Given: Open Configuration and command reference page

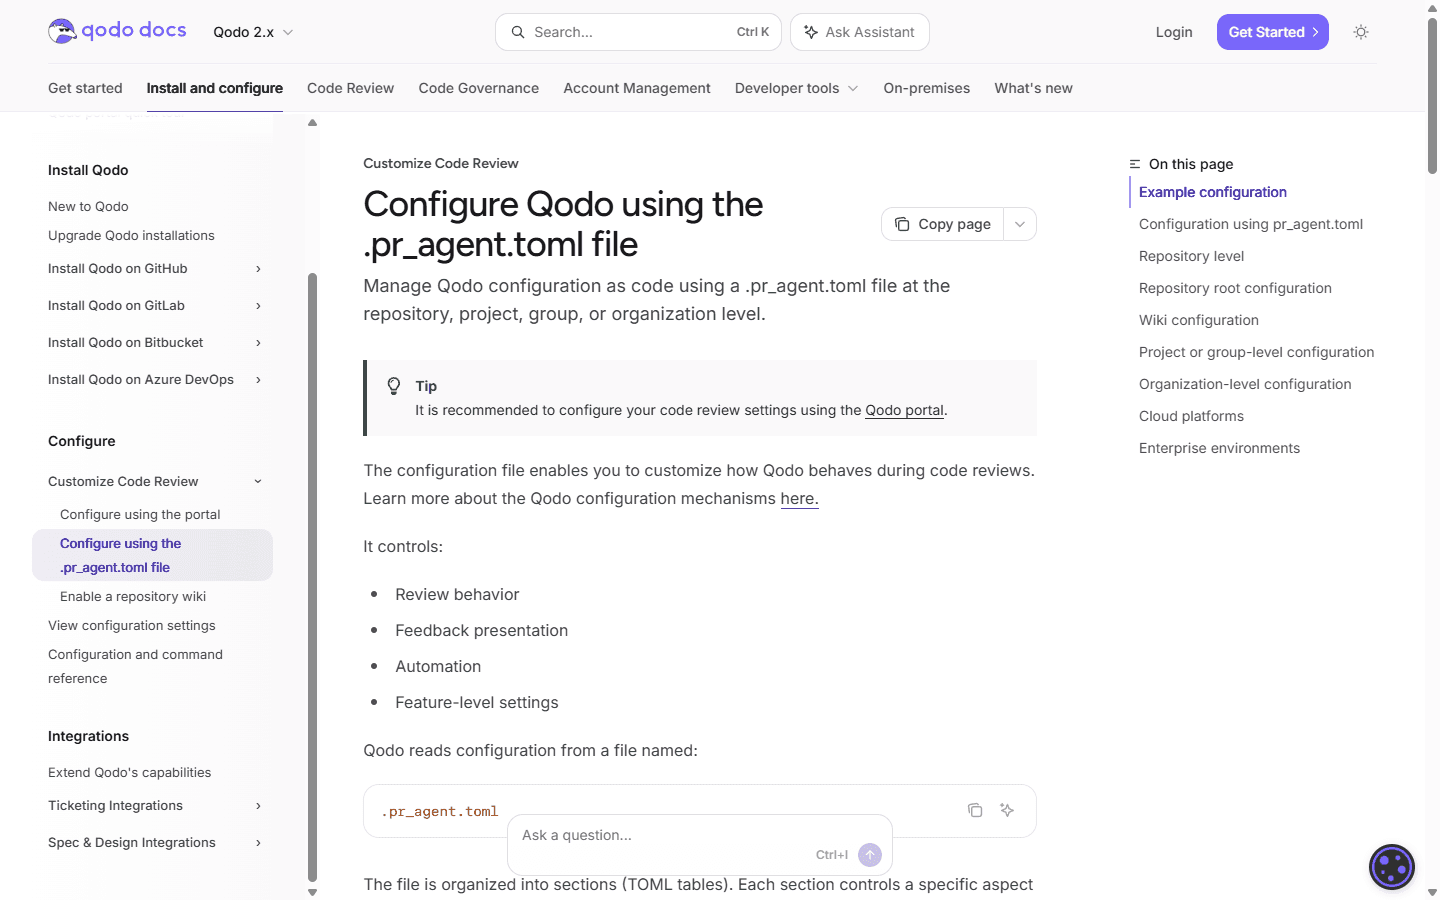Looking at the screenshot, I should [135, 666].
